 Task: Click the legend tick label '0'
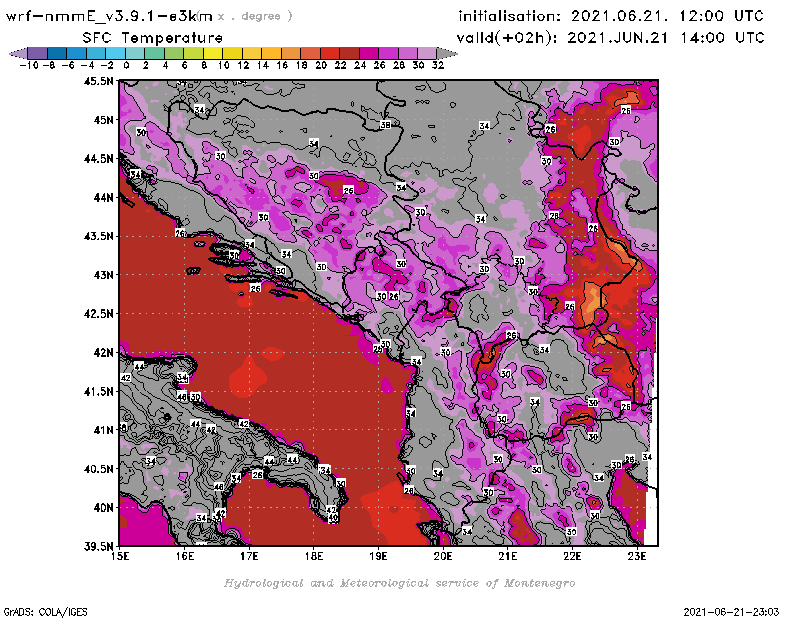pyautogui.click(x=126, y=65)
